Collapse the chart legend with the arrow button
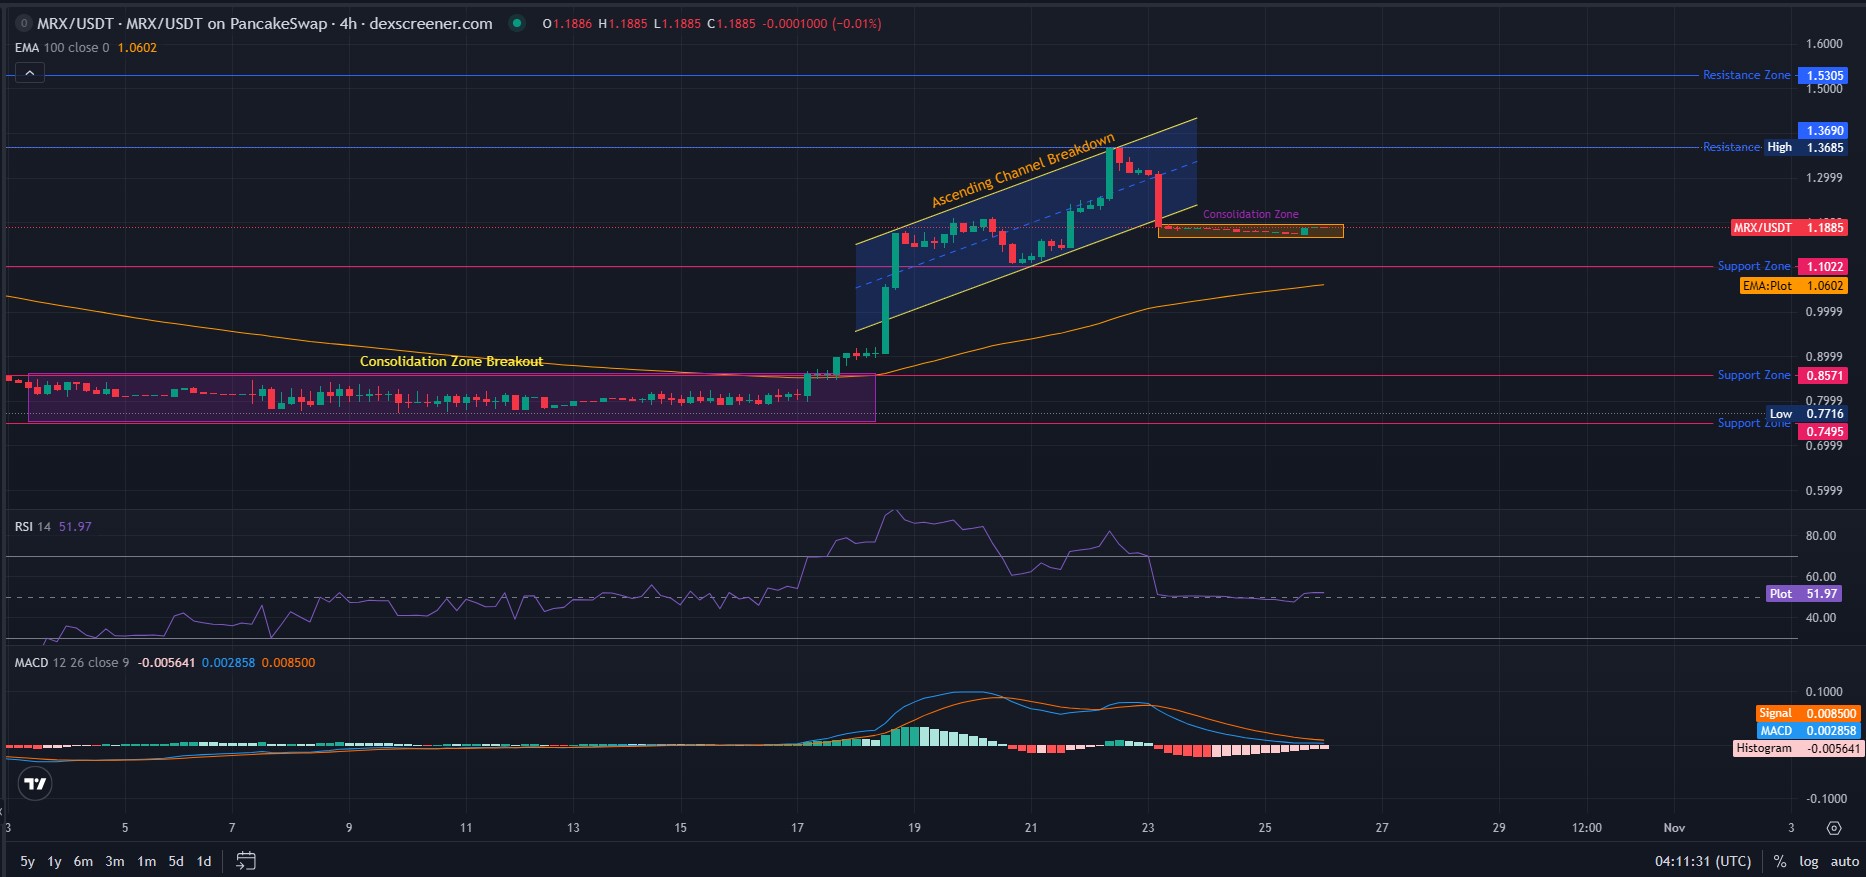 29,73
